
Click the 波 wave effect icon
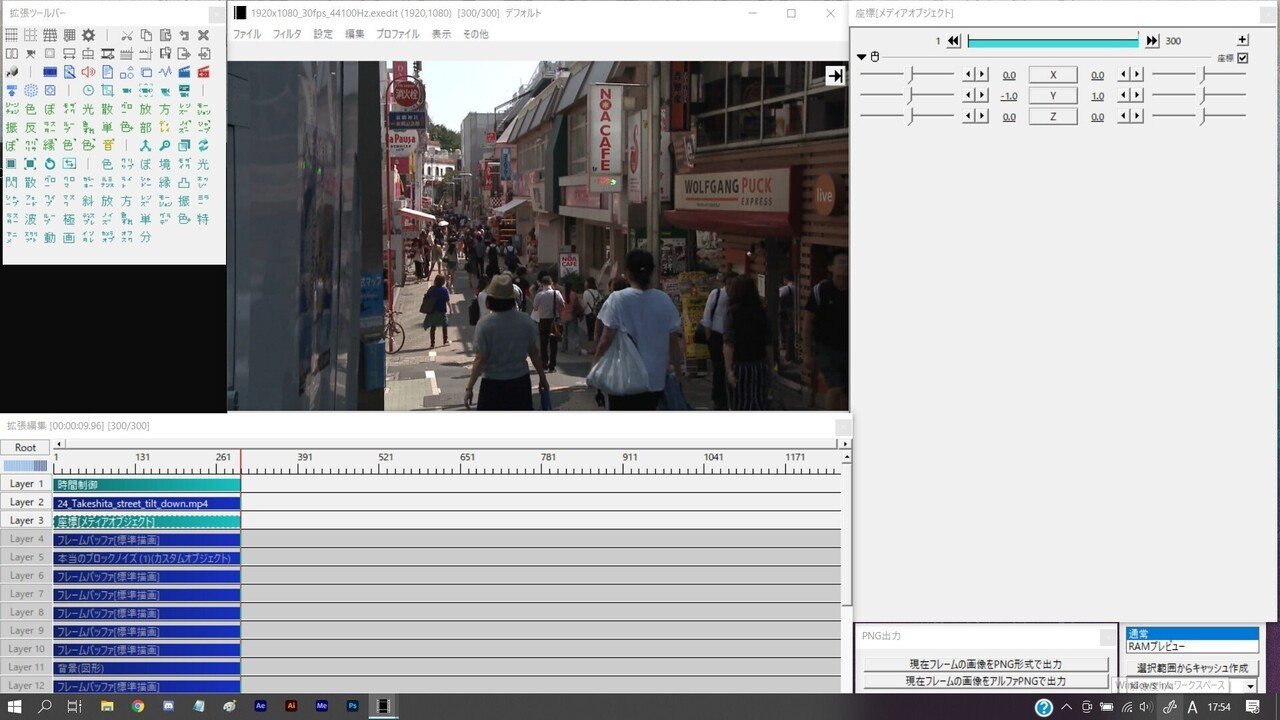pyautogui.click(x=31, y=220)
